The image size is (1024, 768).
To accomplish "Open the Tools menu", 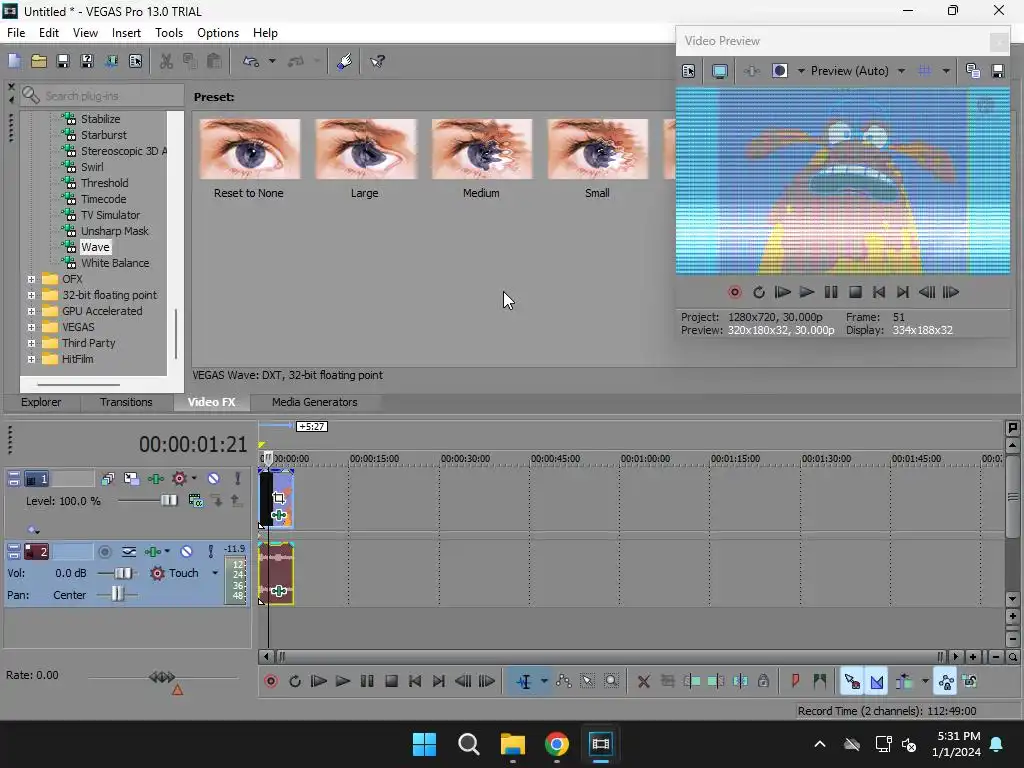I will tap(168, 33).
